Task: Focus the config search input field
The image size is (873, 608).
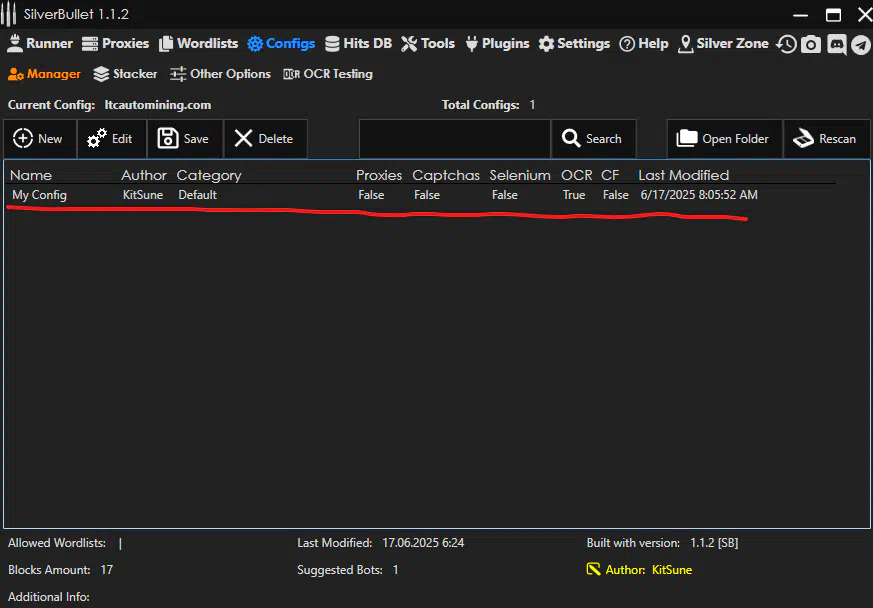Action: pos(455,139)
